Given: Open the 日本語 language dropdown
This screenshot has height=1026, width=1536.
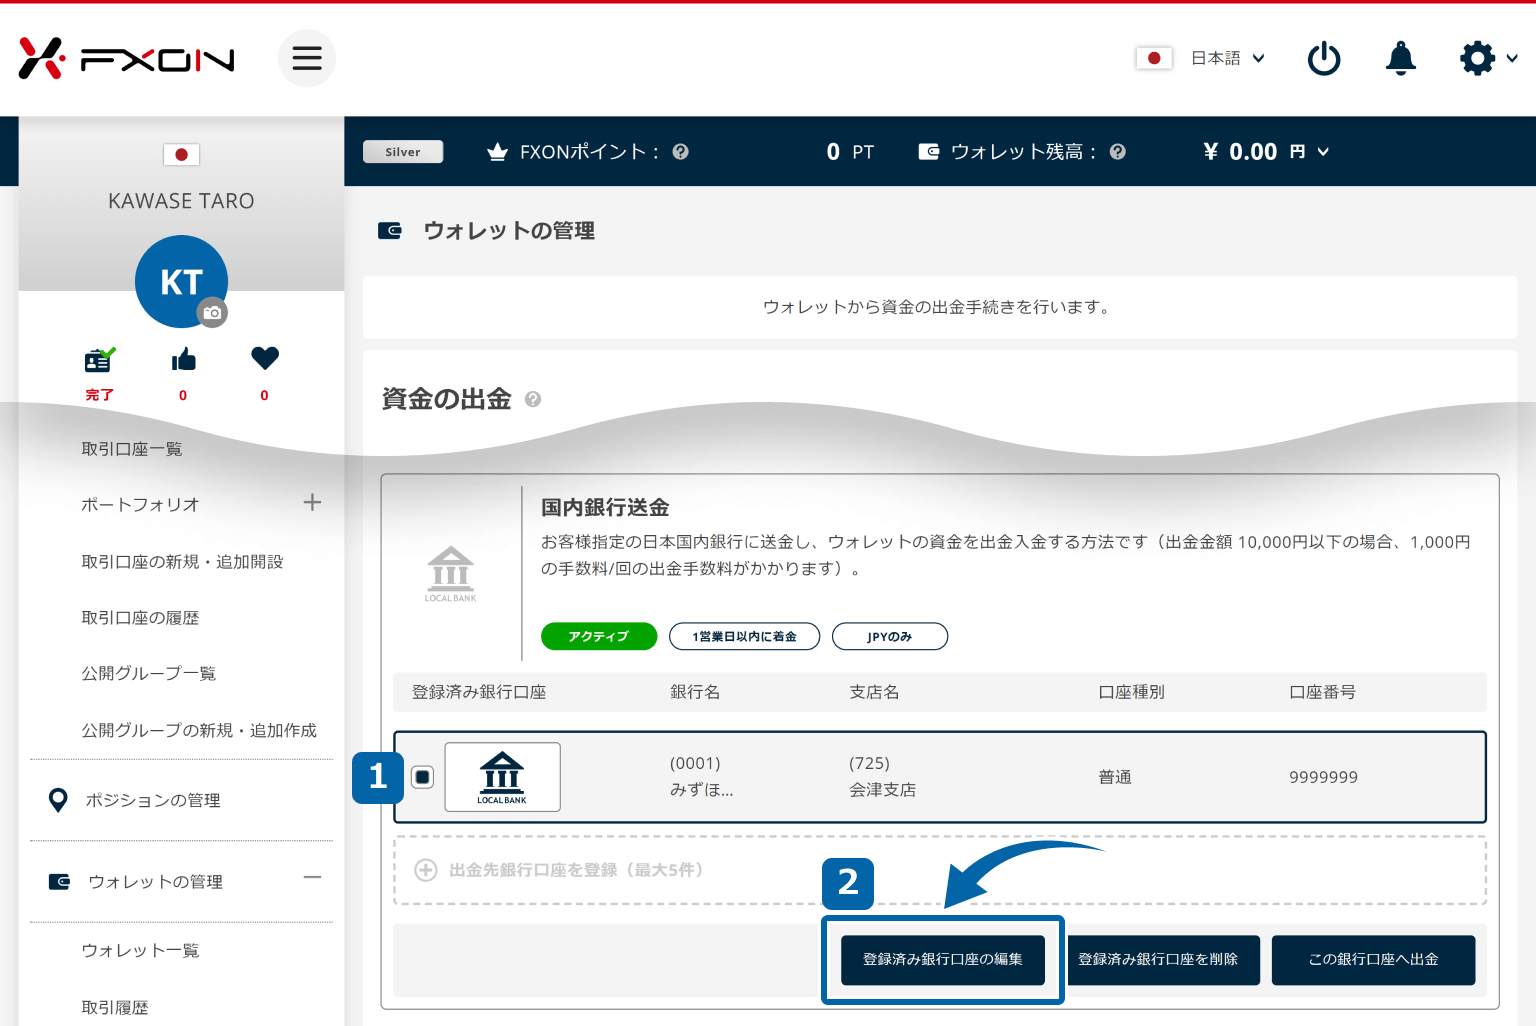Looking at the screenshot, I should 1227,58.
